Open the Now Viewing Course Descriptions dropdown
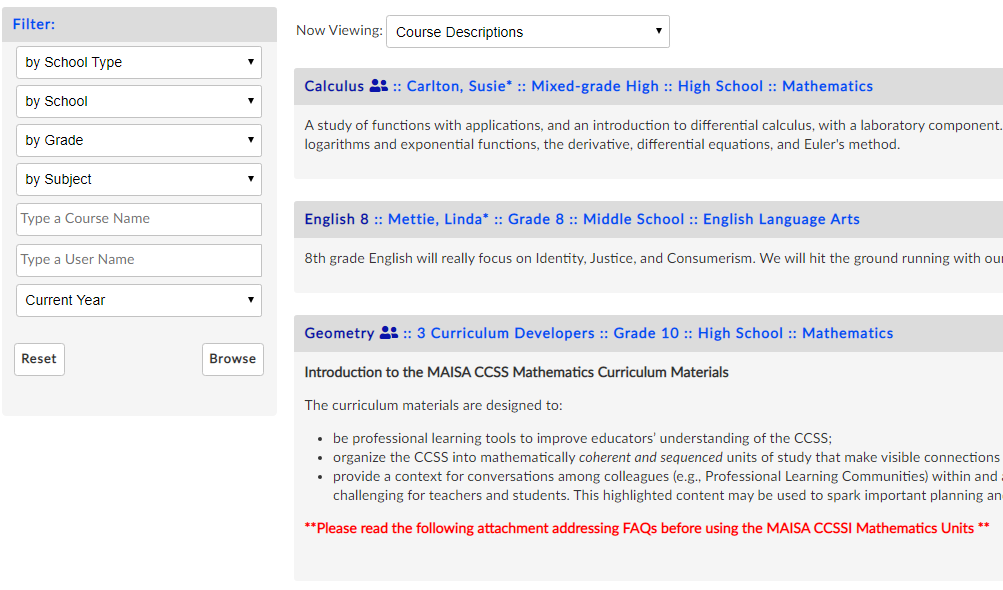Screen dimensions: 1003x590 527,32
